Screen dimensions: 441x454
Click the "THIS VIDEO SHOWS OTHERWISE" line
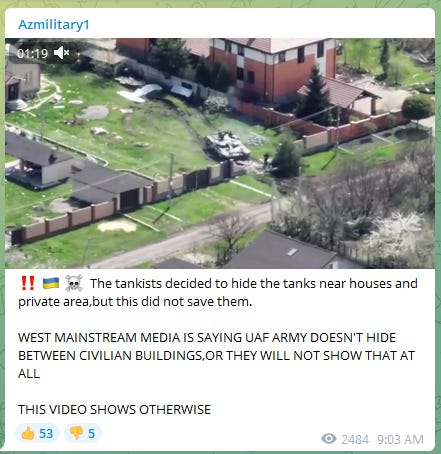click(x=114, y=409)
